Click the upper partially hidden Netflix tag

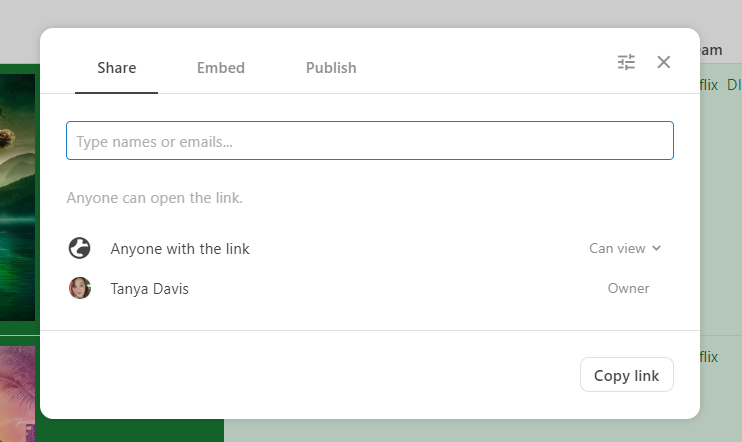(709, 85)
